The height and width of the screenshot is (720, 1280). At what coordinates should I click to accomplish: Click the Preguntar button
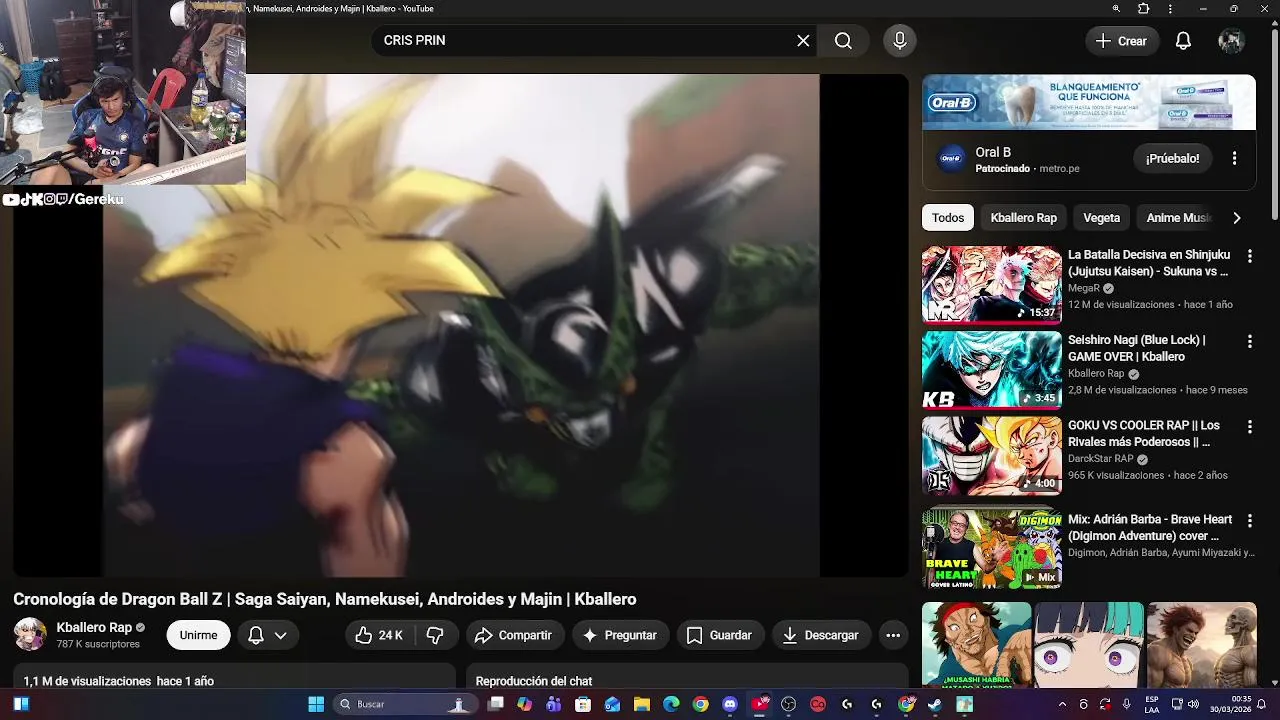click(x=619, y=635)
